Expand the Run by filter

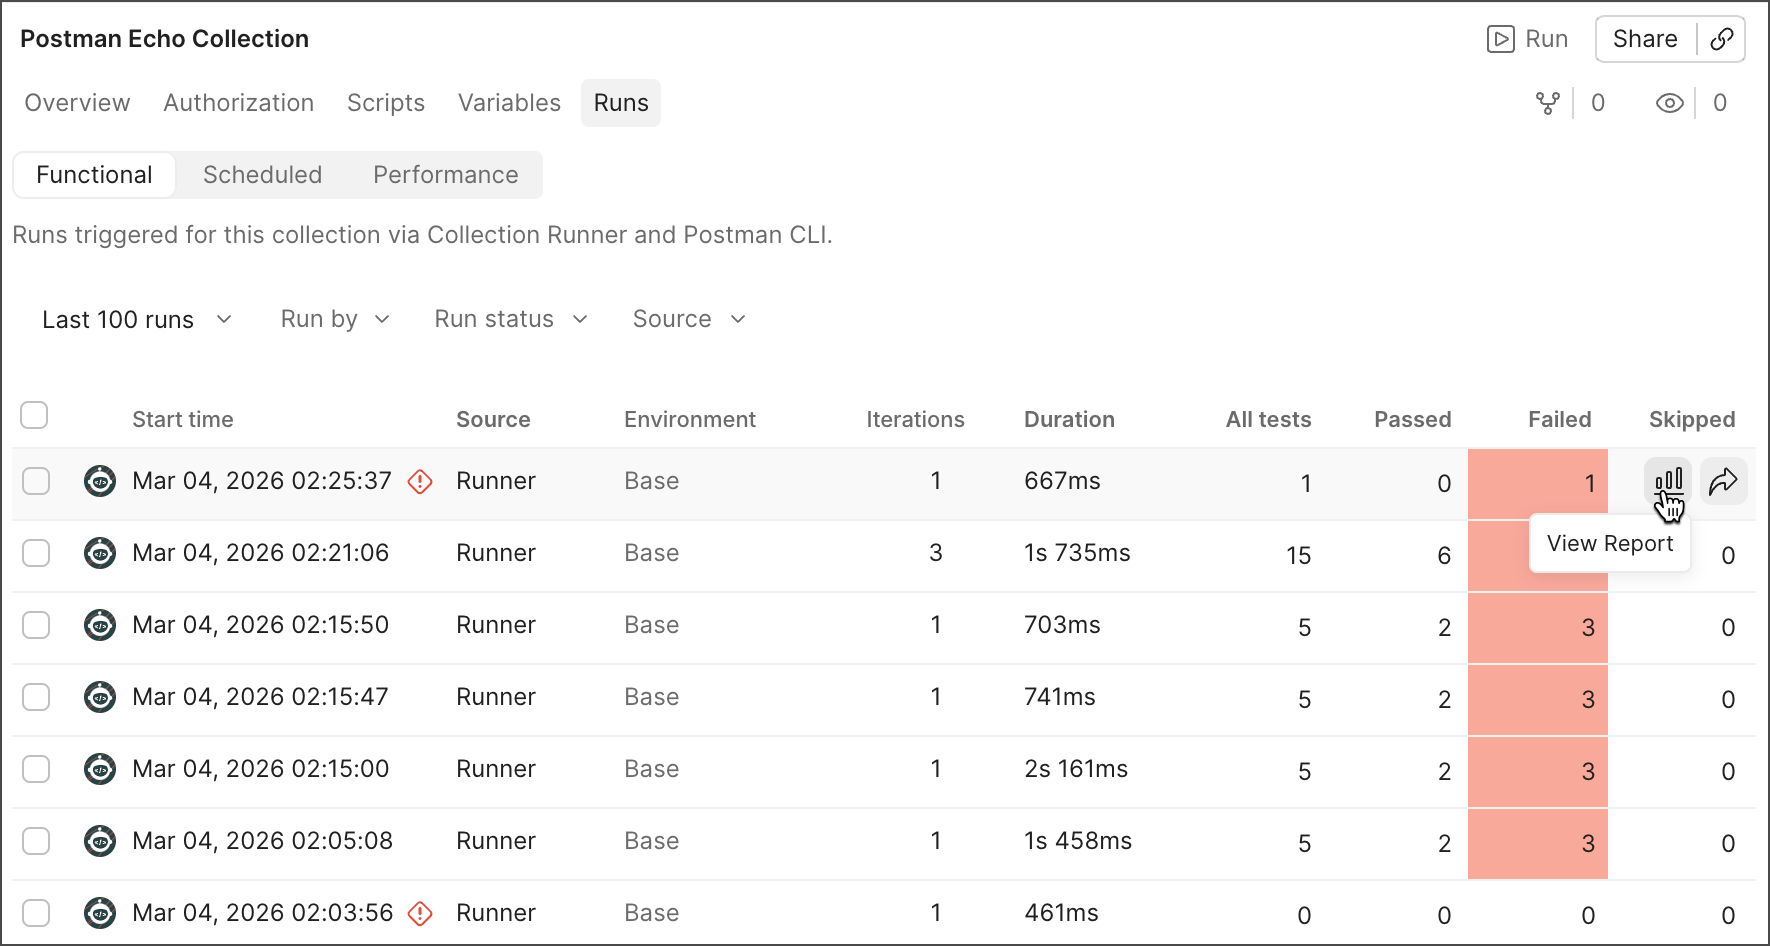[x=334, y=319]
